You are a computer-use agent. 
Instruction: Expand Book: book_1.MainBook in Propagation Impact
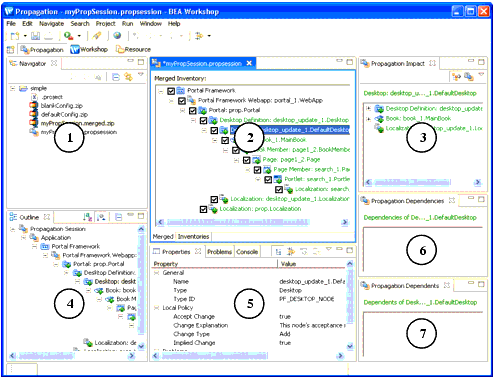[x=368, y=118]
